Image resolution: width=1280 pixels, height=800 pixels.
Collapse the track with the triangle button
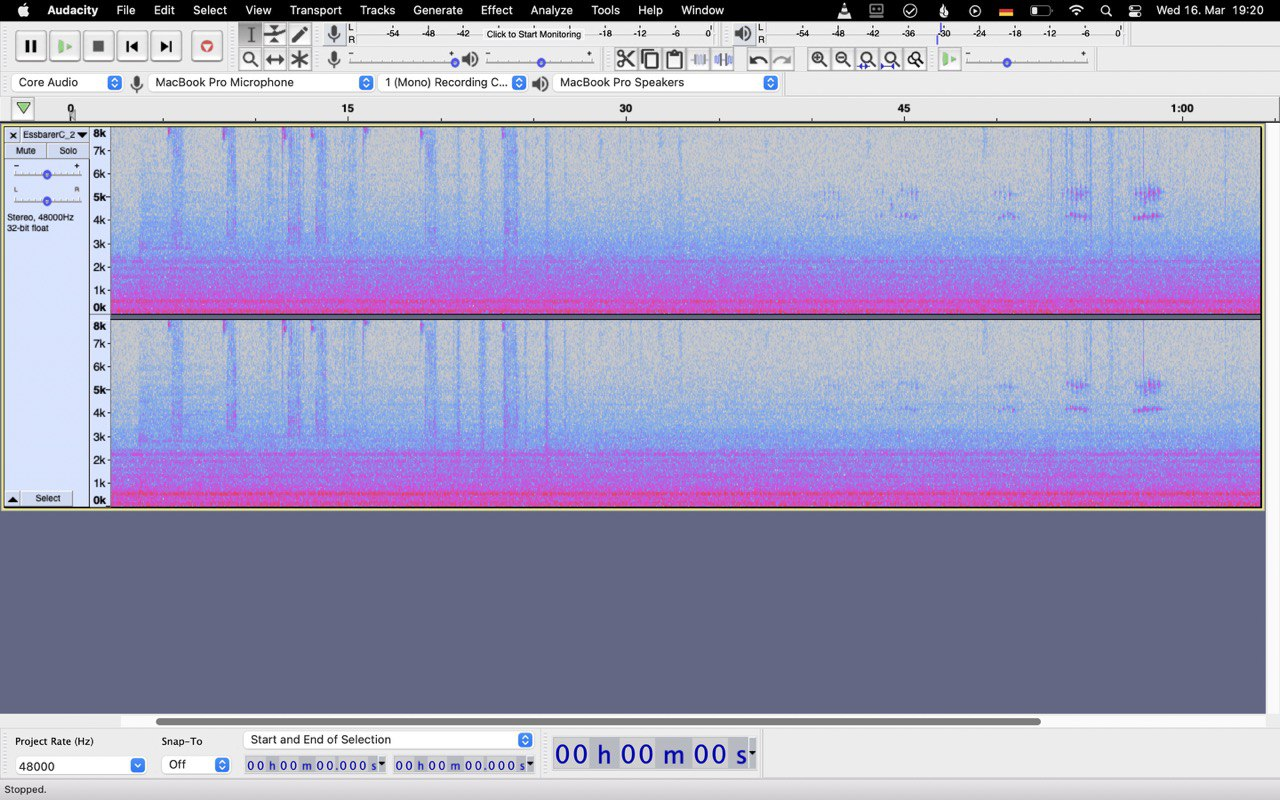pyautogui.click(x=13, y=498)
